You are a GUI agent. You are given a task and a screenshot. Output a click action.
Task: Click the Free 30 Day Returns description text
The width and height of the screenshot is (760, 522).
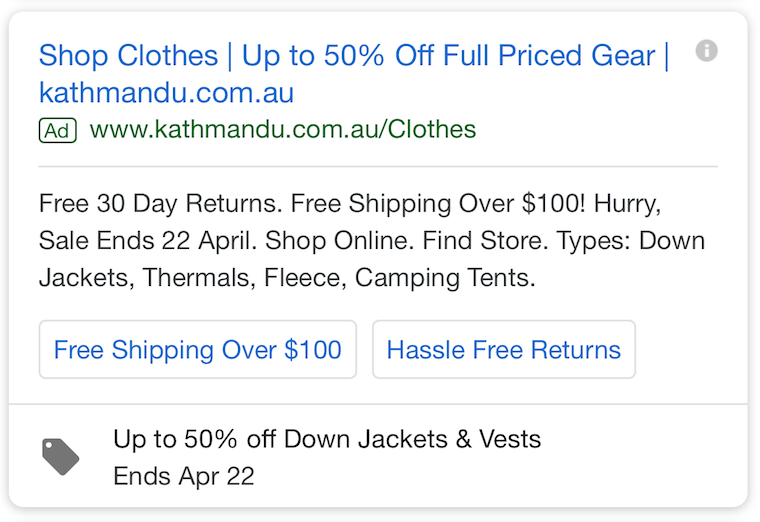[x=160, y=203]
